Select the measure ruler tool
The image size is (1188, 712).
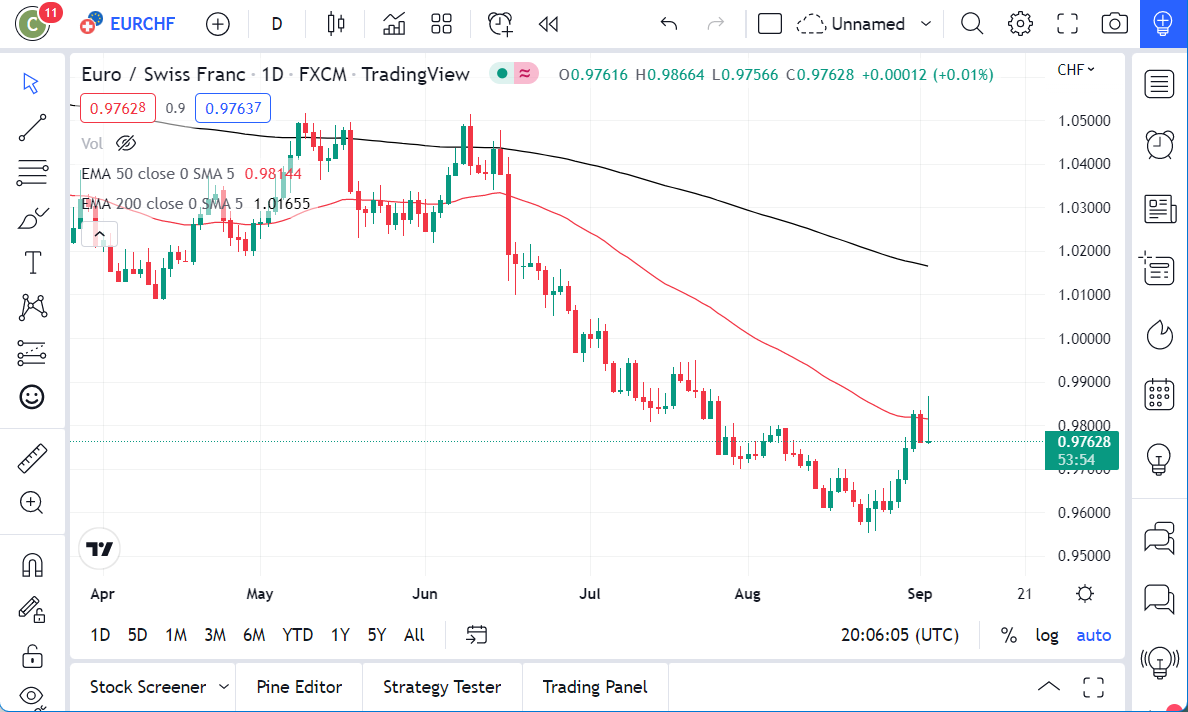pos(32,458)
